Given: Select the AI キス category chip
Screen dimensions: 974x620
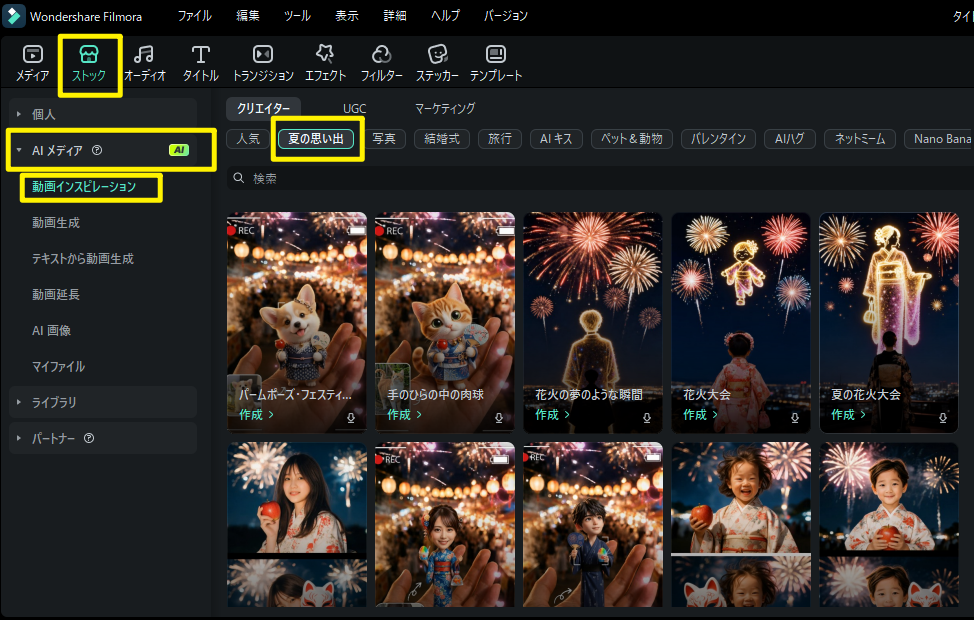Looking at the screenshot, I should click(556, 139).
